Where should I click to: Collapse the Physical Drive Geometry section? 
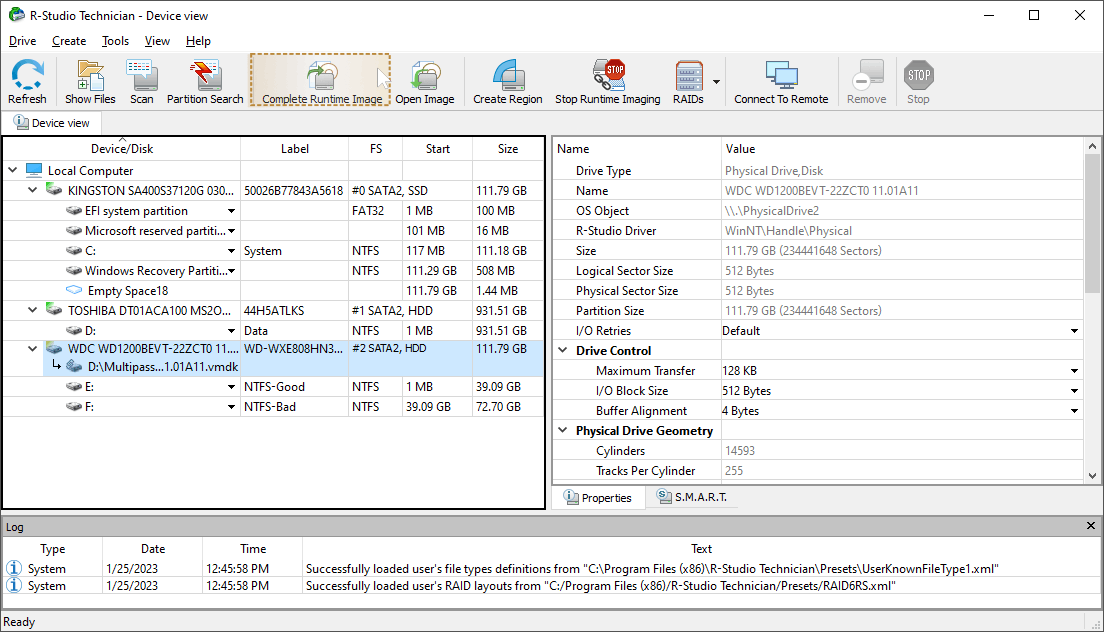[563, 430]
